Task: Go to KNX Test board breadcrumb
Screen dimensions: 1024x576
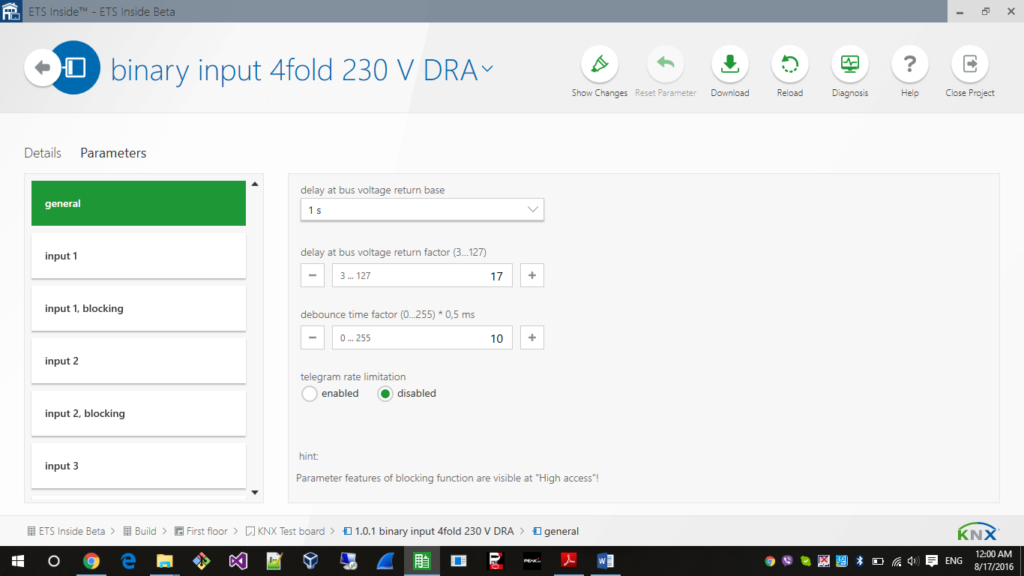Action: tap(285, 531)
